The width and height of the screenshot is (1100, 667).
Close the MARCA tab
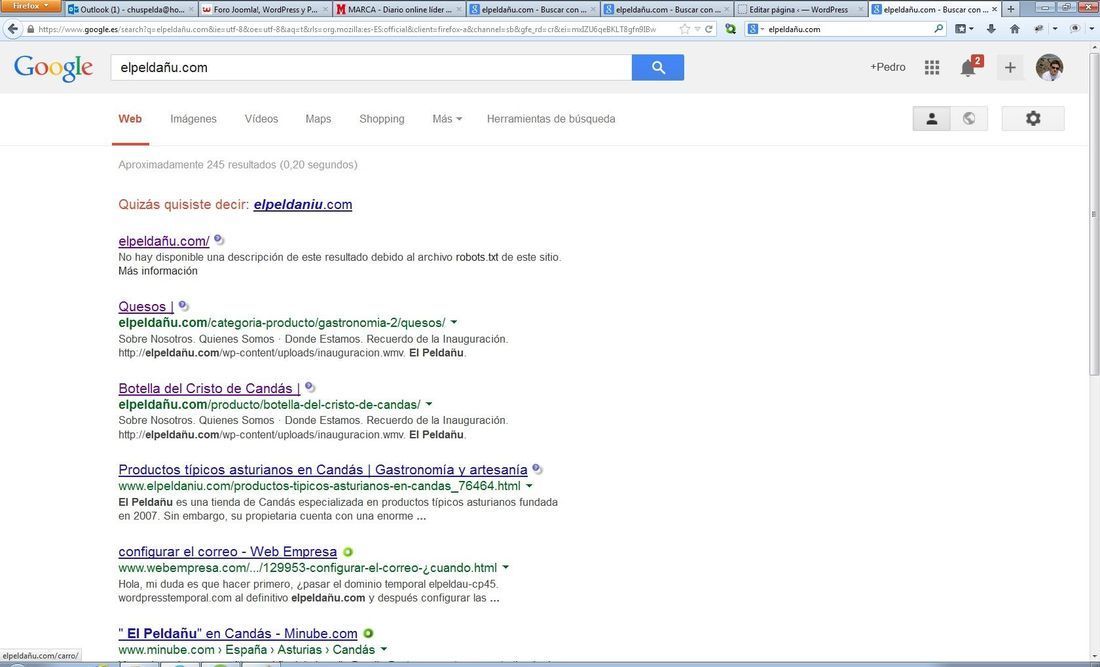[458, 10]
